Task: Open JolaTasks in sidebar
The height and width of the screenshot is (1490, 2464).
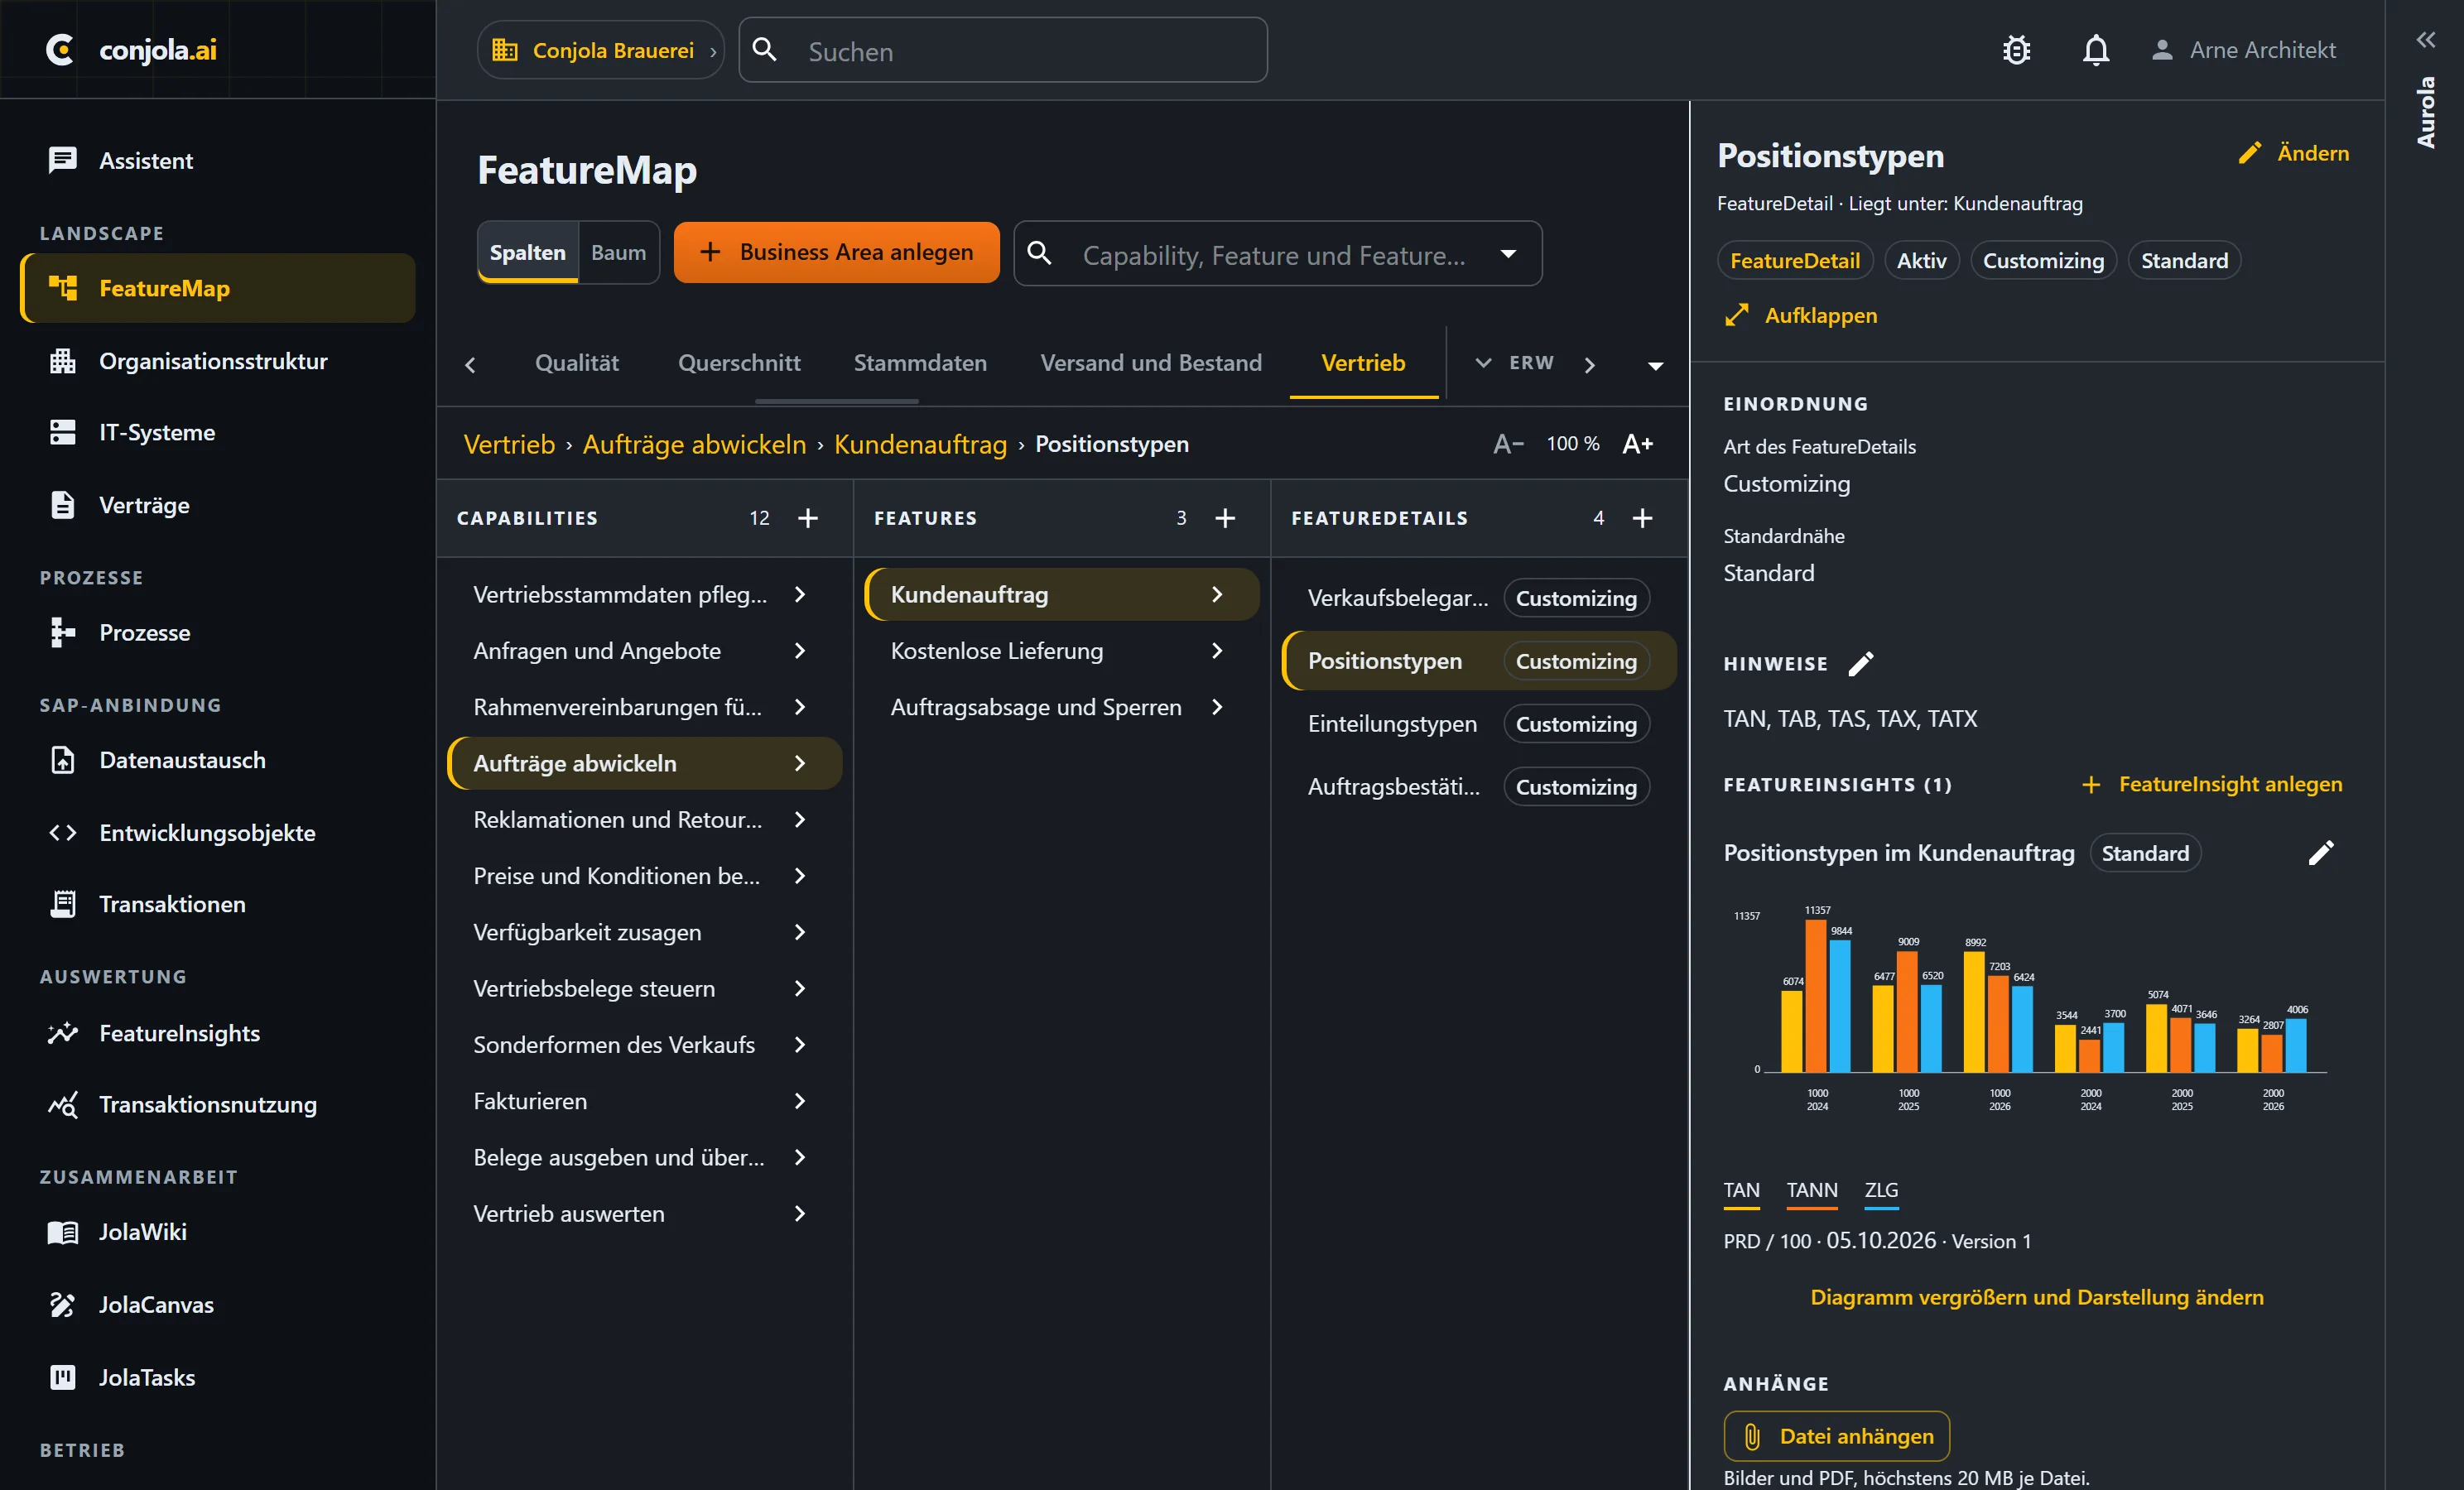Action: click(217, 1377)
